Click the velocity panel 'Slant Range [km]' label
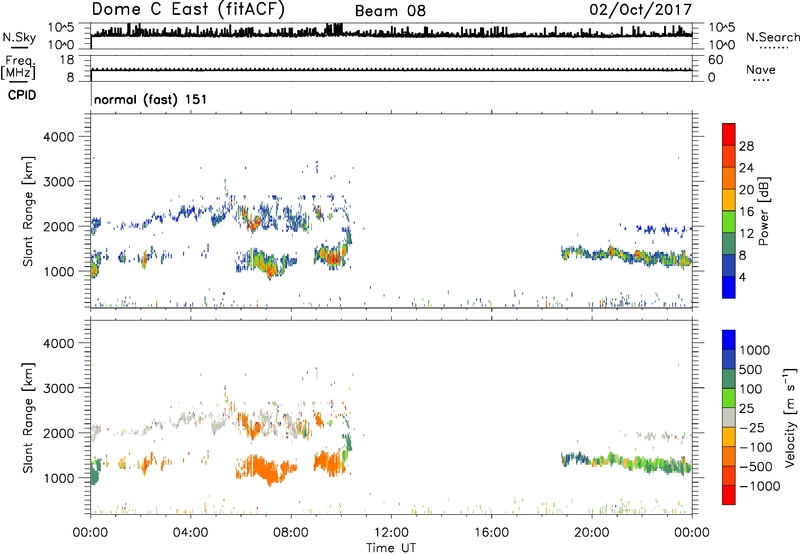This screenshot has width=800, height=554. click(29, 417)
